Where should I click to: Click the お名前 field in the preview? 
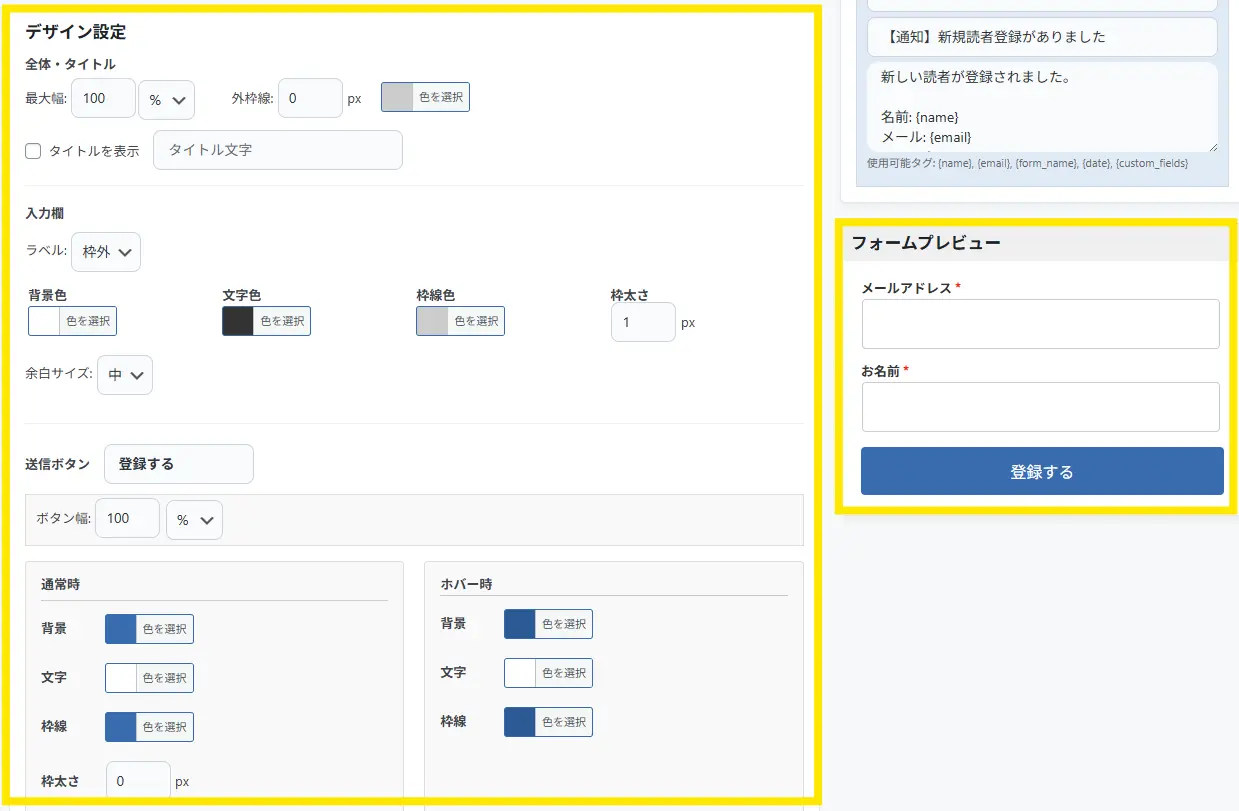[x=1040, y=407]
